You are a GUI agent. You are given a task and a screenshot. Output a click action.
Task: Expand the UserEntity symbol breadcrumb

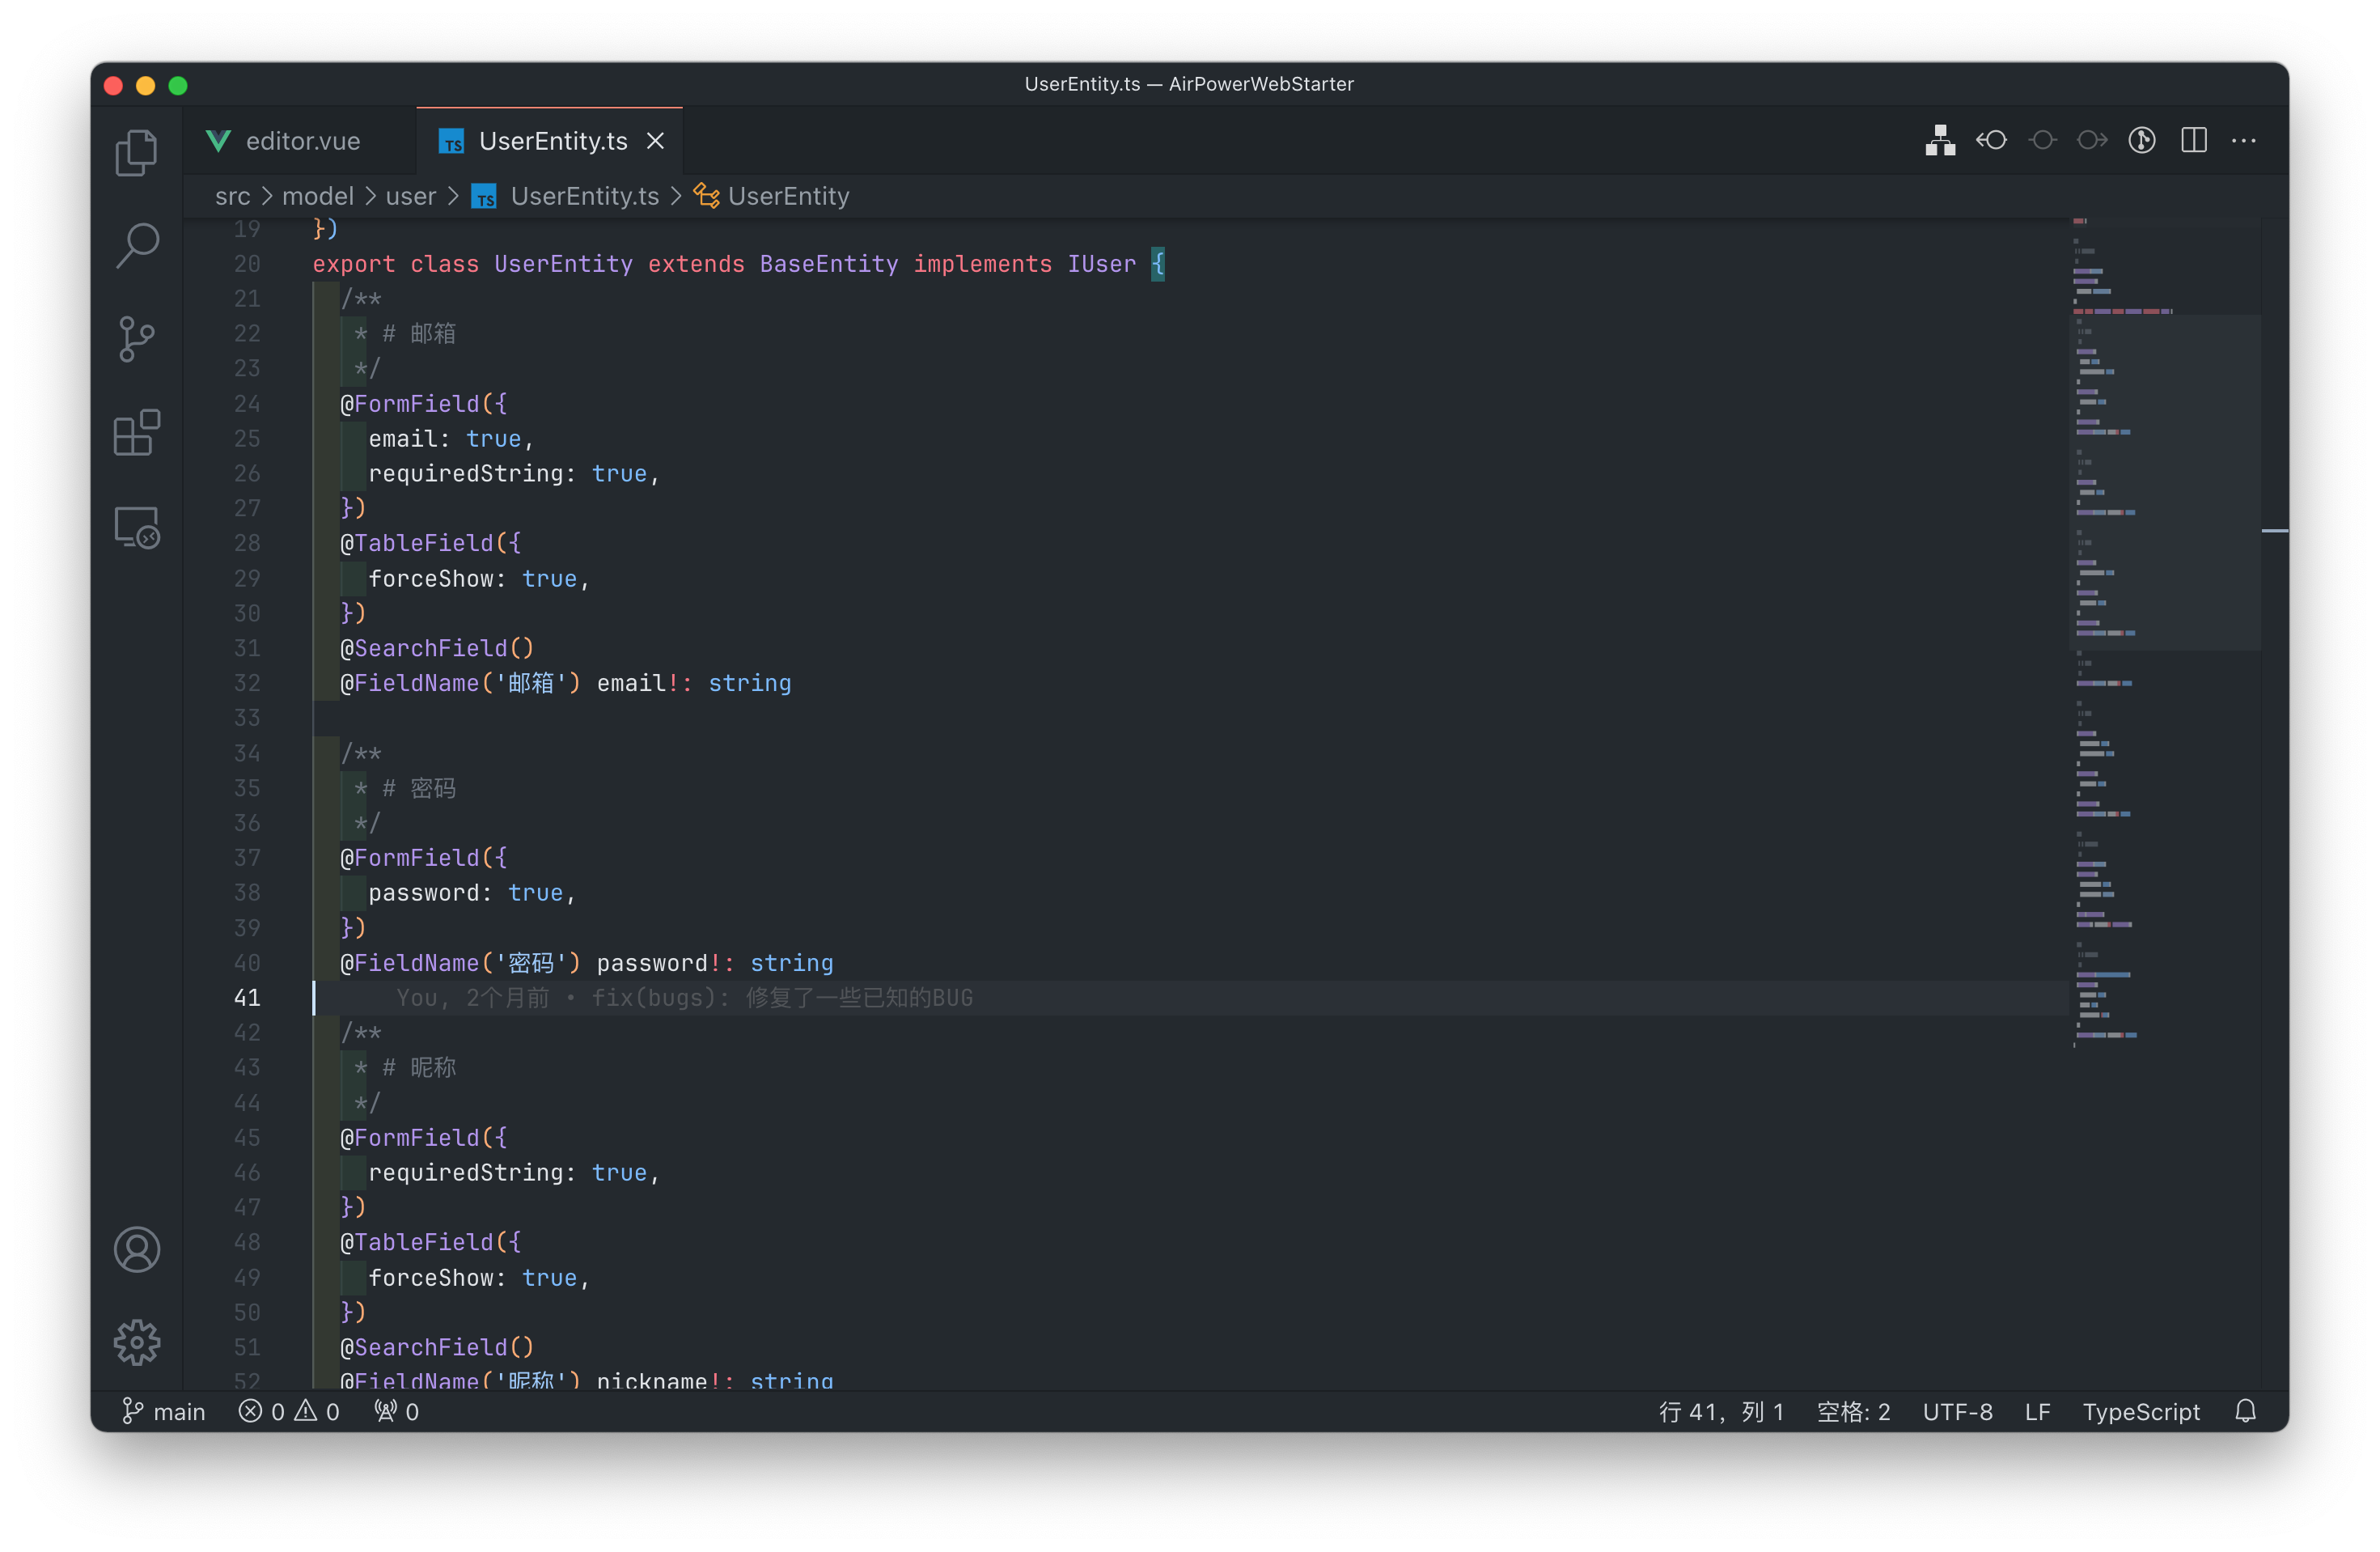coord(787,196)
